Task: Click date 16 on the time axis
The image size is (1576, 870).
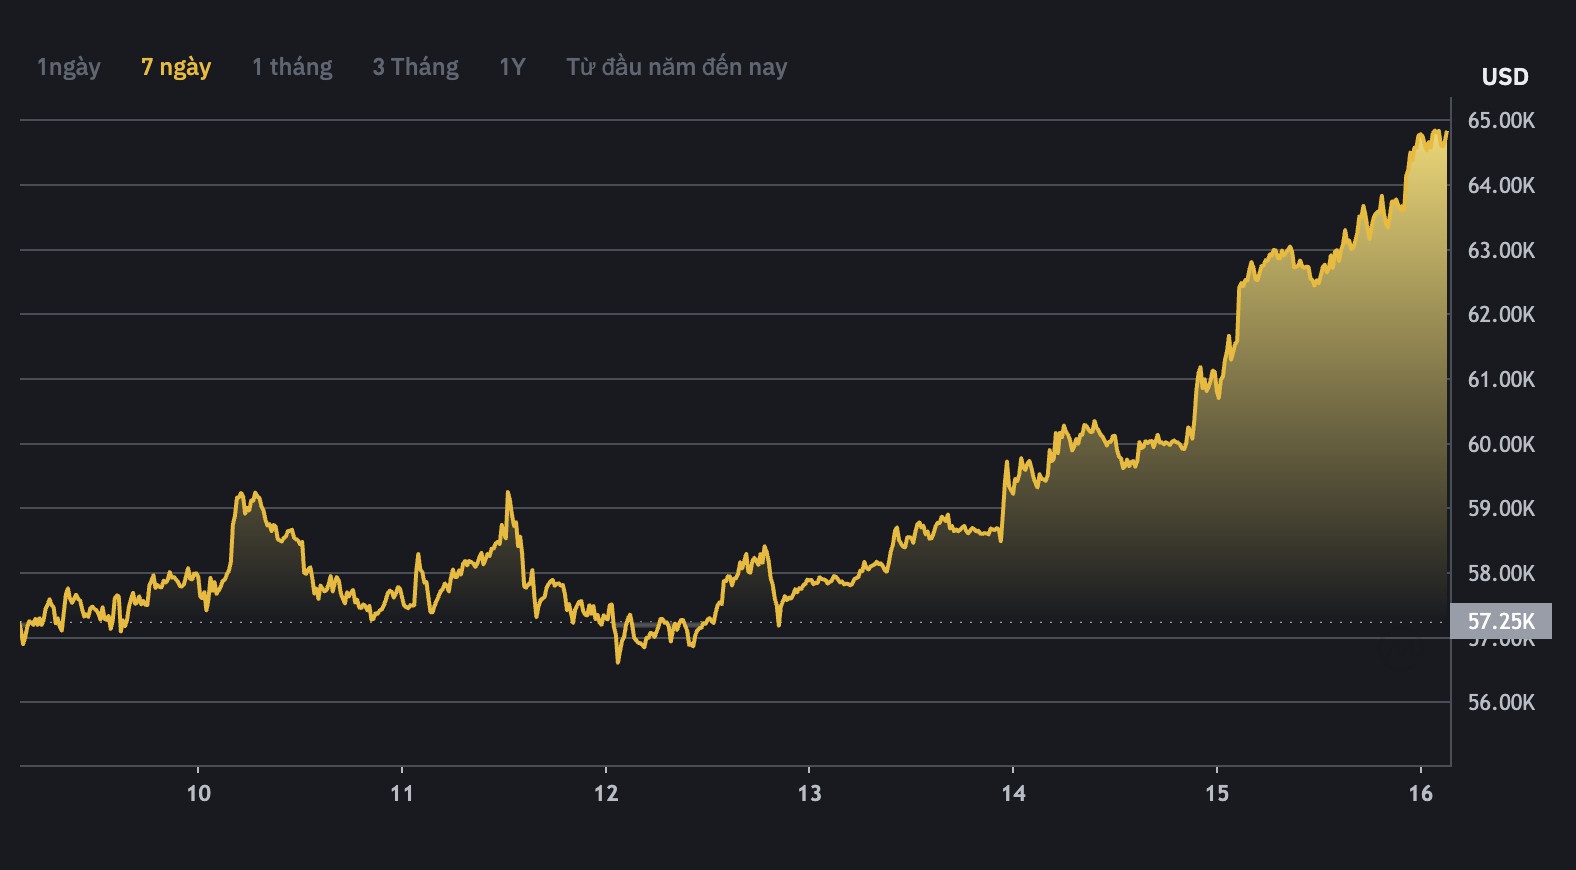Action: [x=1420, y=793]
